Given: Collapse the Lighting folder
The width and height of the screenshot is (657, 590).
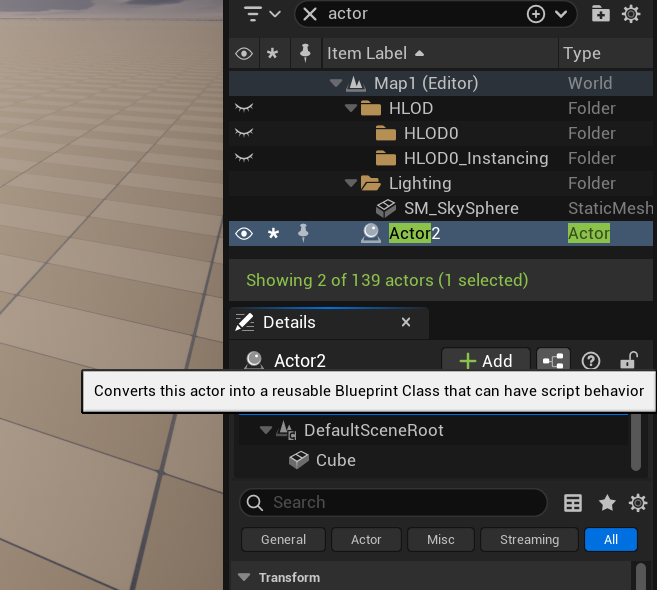Looking at the screenshot, I should click(351, 183).
